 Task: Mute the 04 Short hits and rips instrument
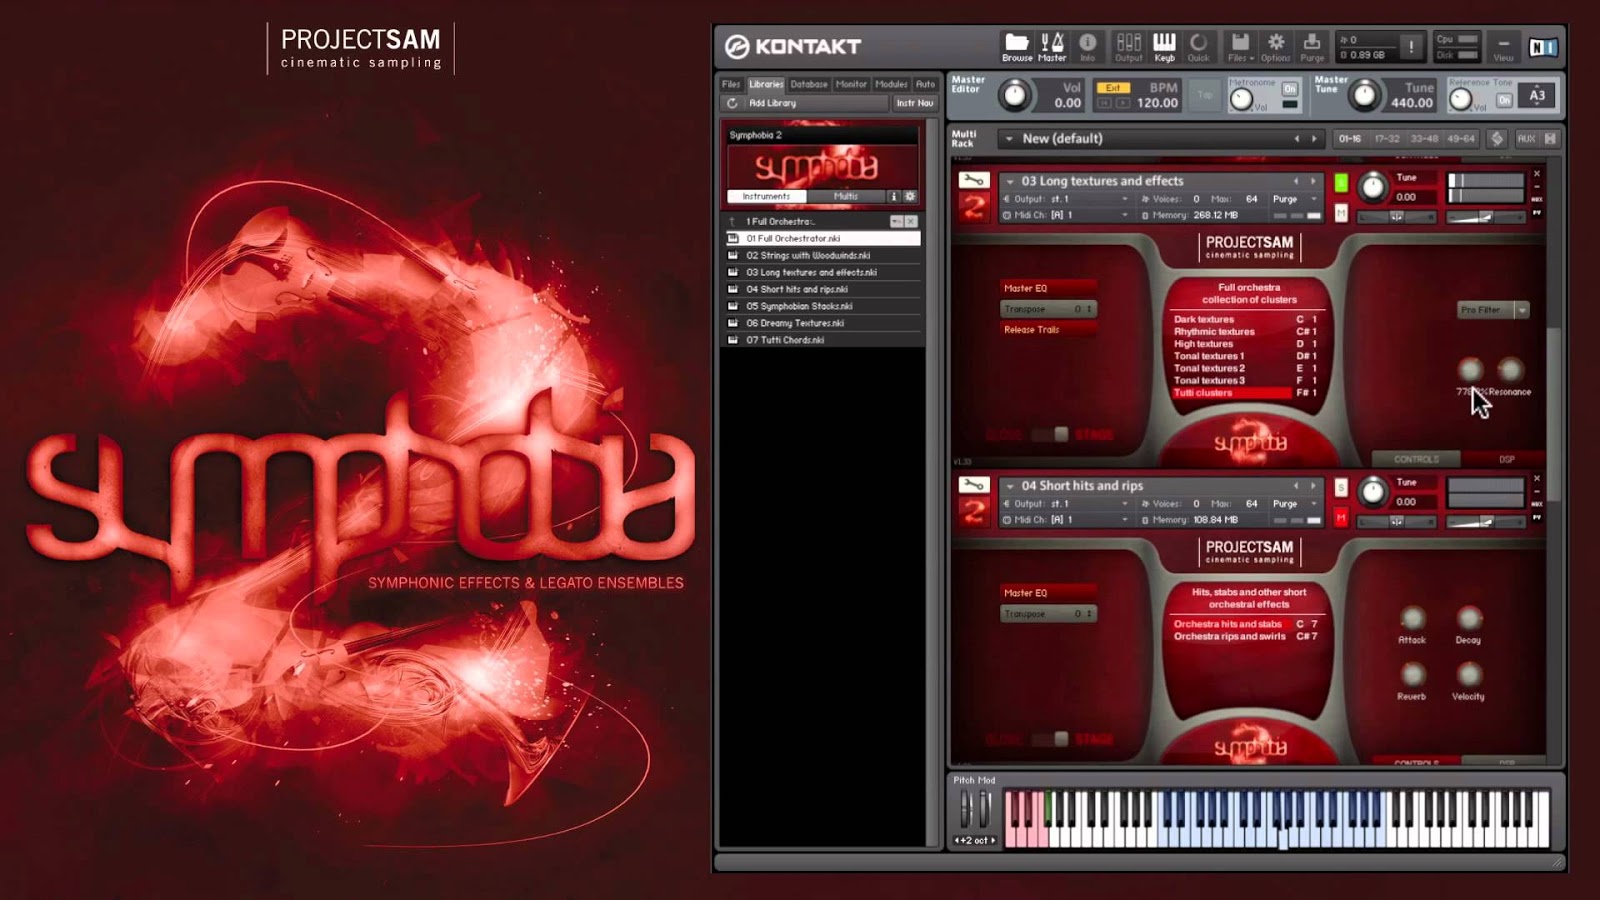pyautogui.click(x=1341, y=517)
